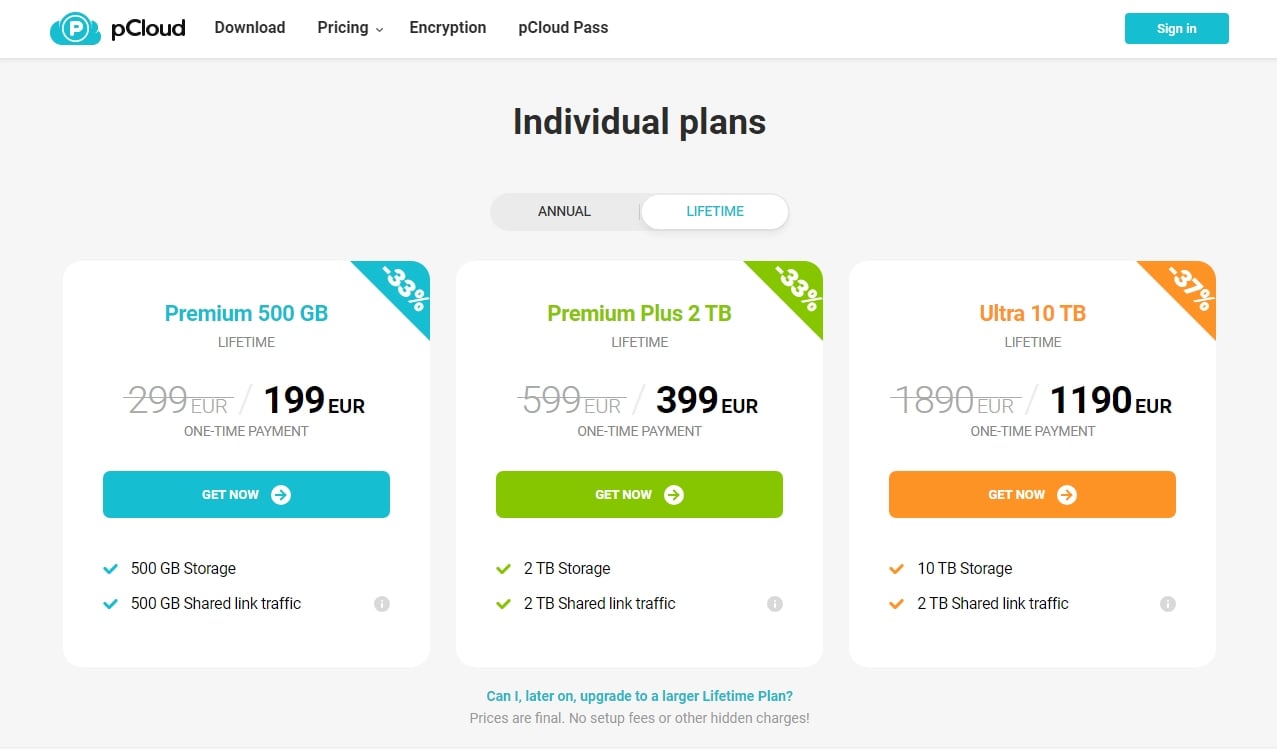Screen dimensions: 1277x749
Task: Expand the Pricing dropdown chevron
Action: click(379, 30)
